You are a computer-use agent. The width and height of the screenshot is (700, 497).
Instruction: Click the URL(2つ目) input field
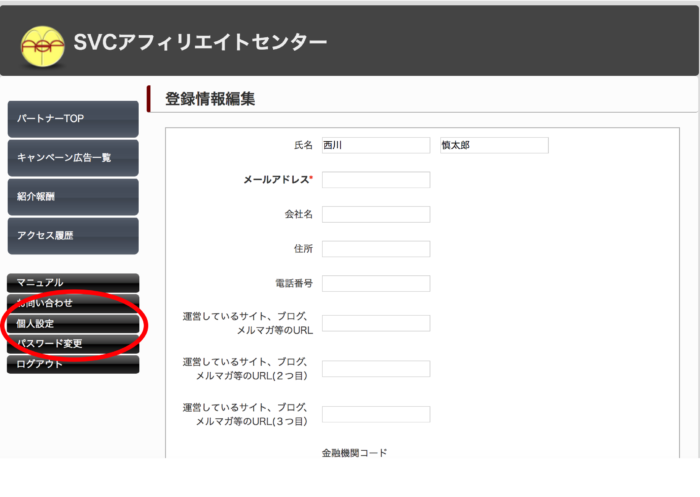376,369
